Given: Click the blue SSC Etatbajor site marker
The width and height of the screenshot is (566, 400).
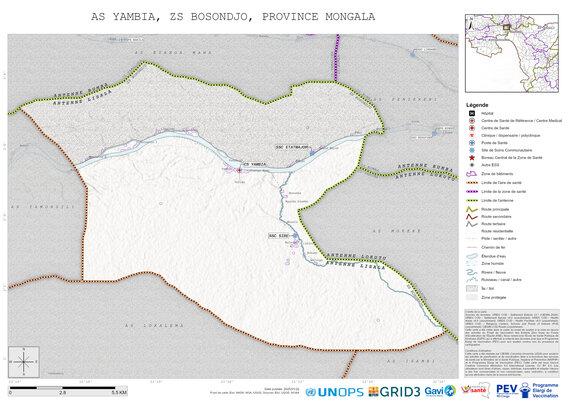Looking at the screenshot, I should pyautogui.click(x=312, y=153).
